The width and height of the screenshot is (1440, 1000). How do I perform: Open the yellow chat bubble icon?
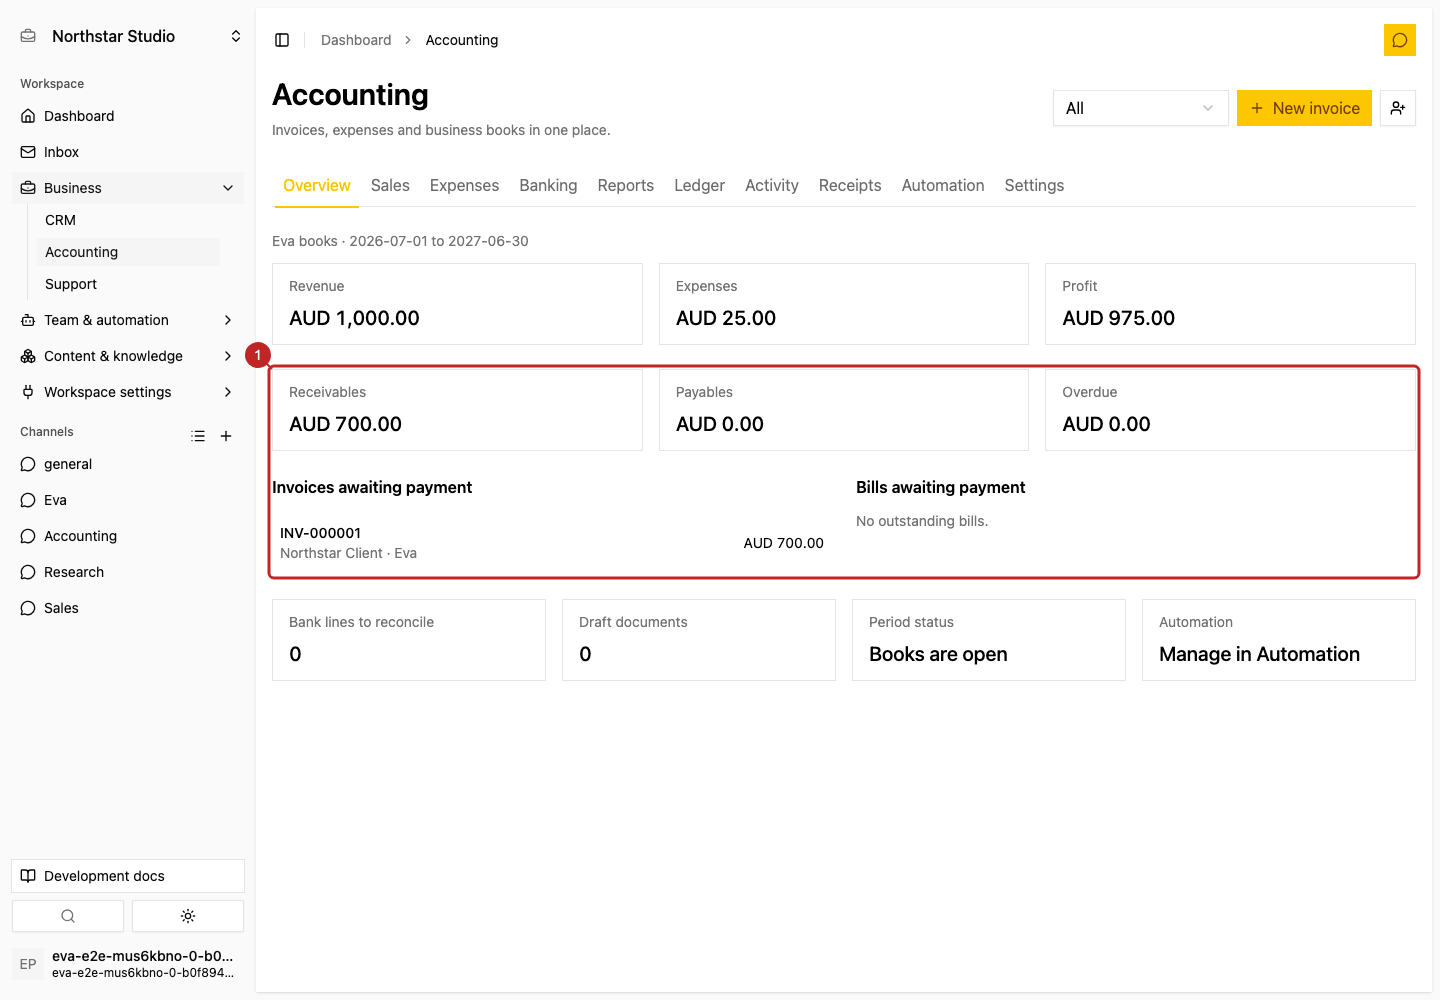[x=1400, y=40]
